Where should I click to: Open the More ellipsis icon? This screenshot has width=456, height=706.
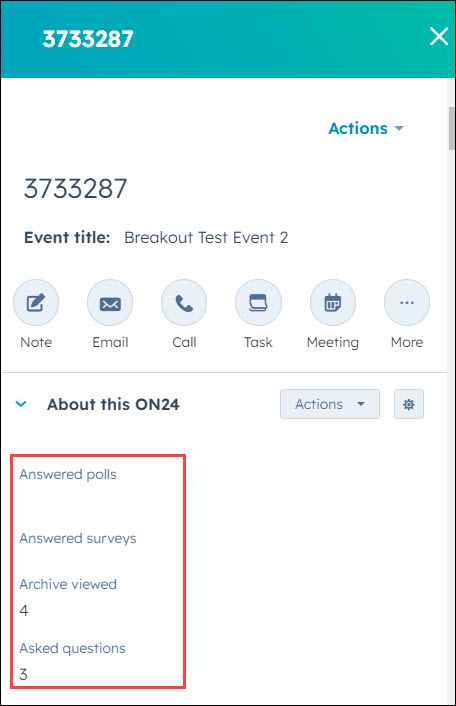click(x=407, y=303)
